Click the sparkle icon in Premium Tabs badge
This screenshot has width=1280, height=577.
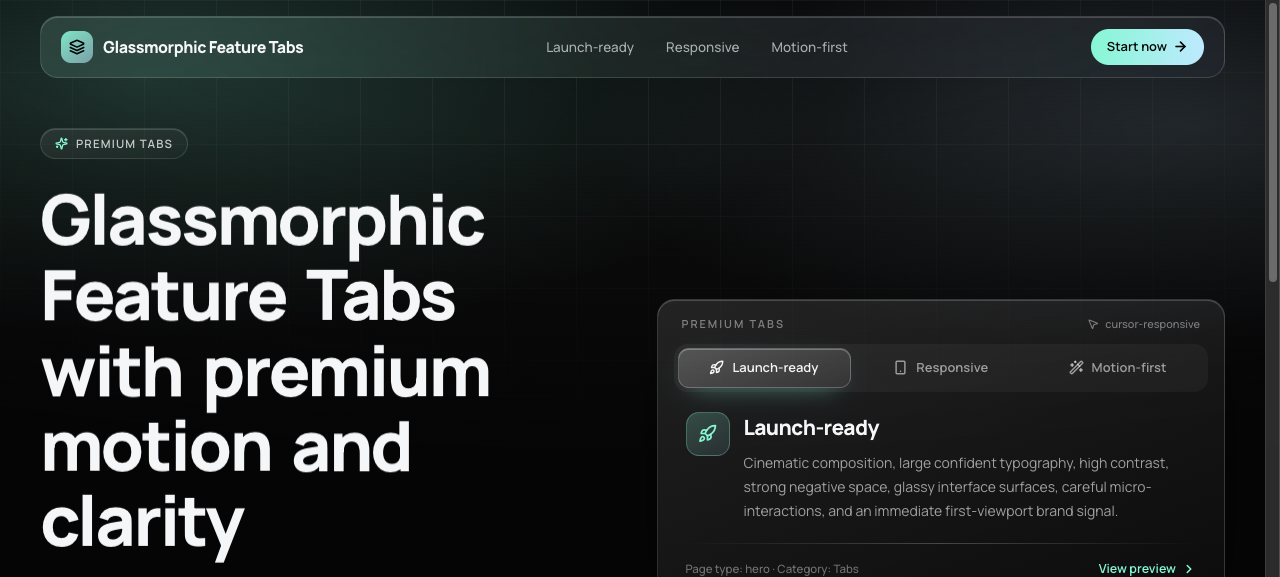coord(62,144)
